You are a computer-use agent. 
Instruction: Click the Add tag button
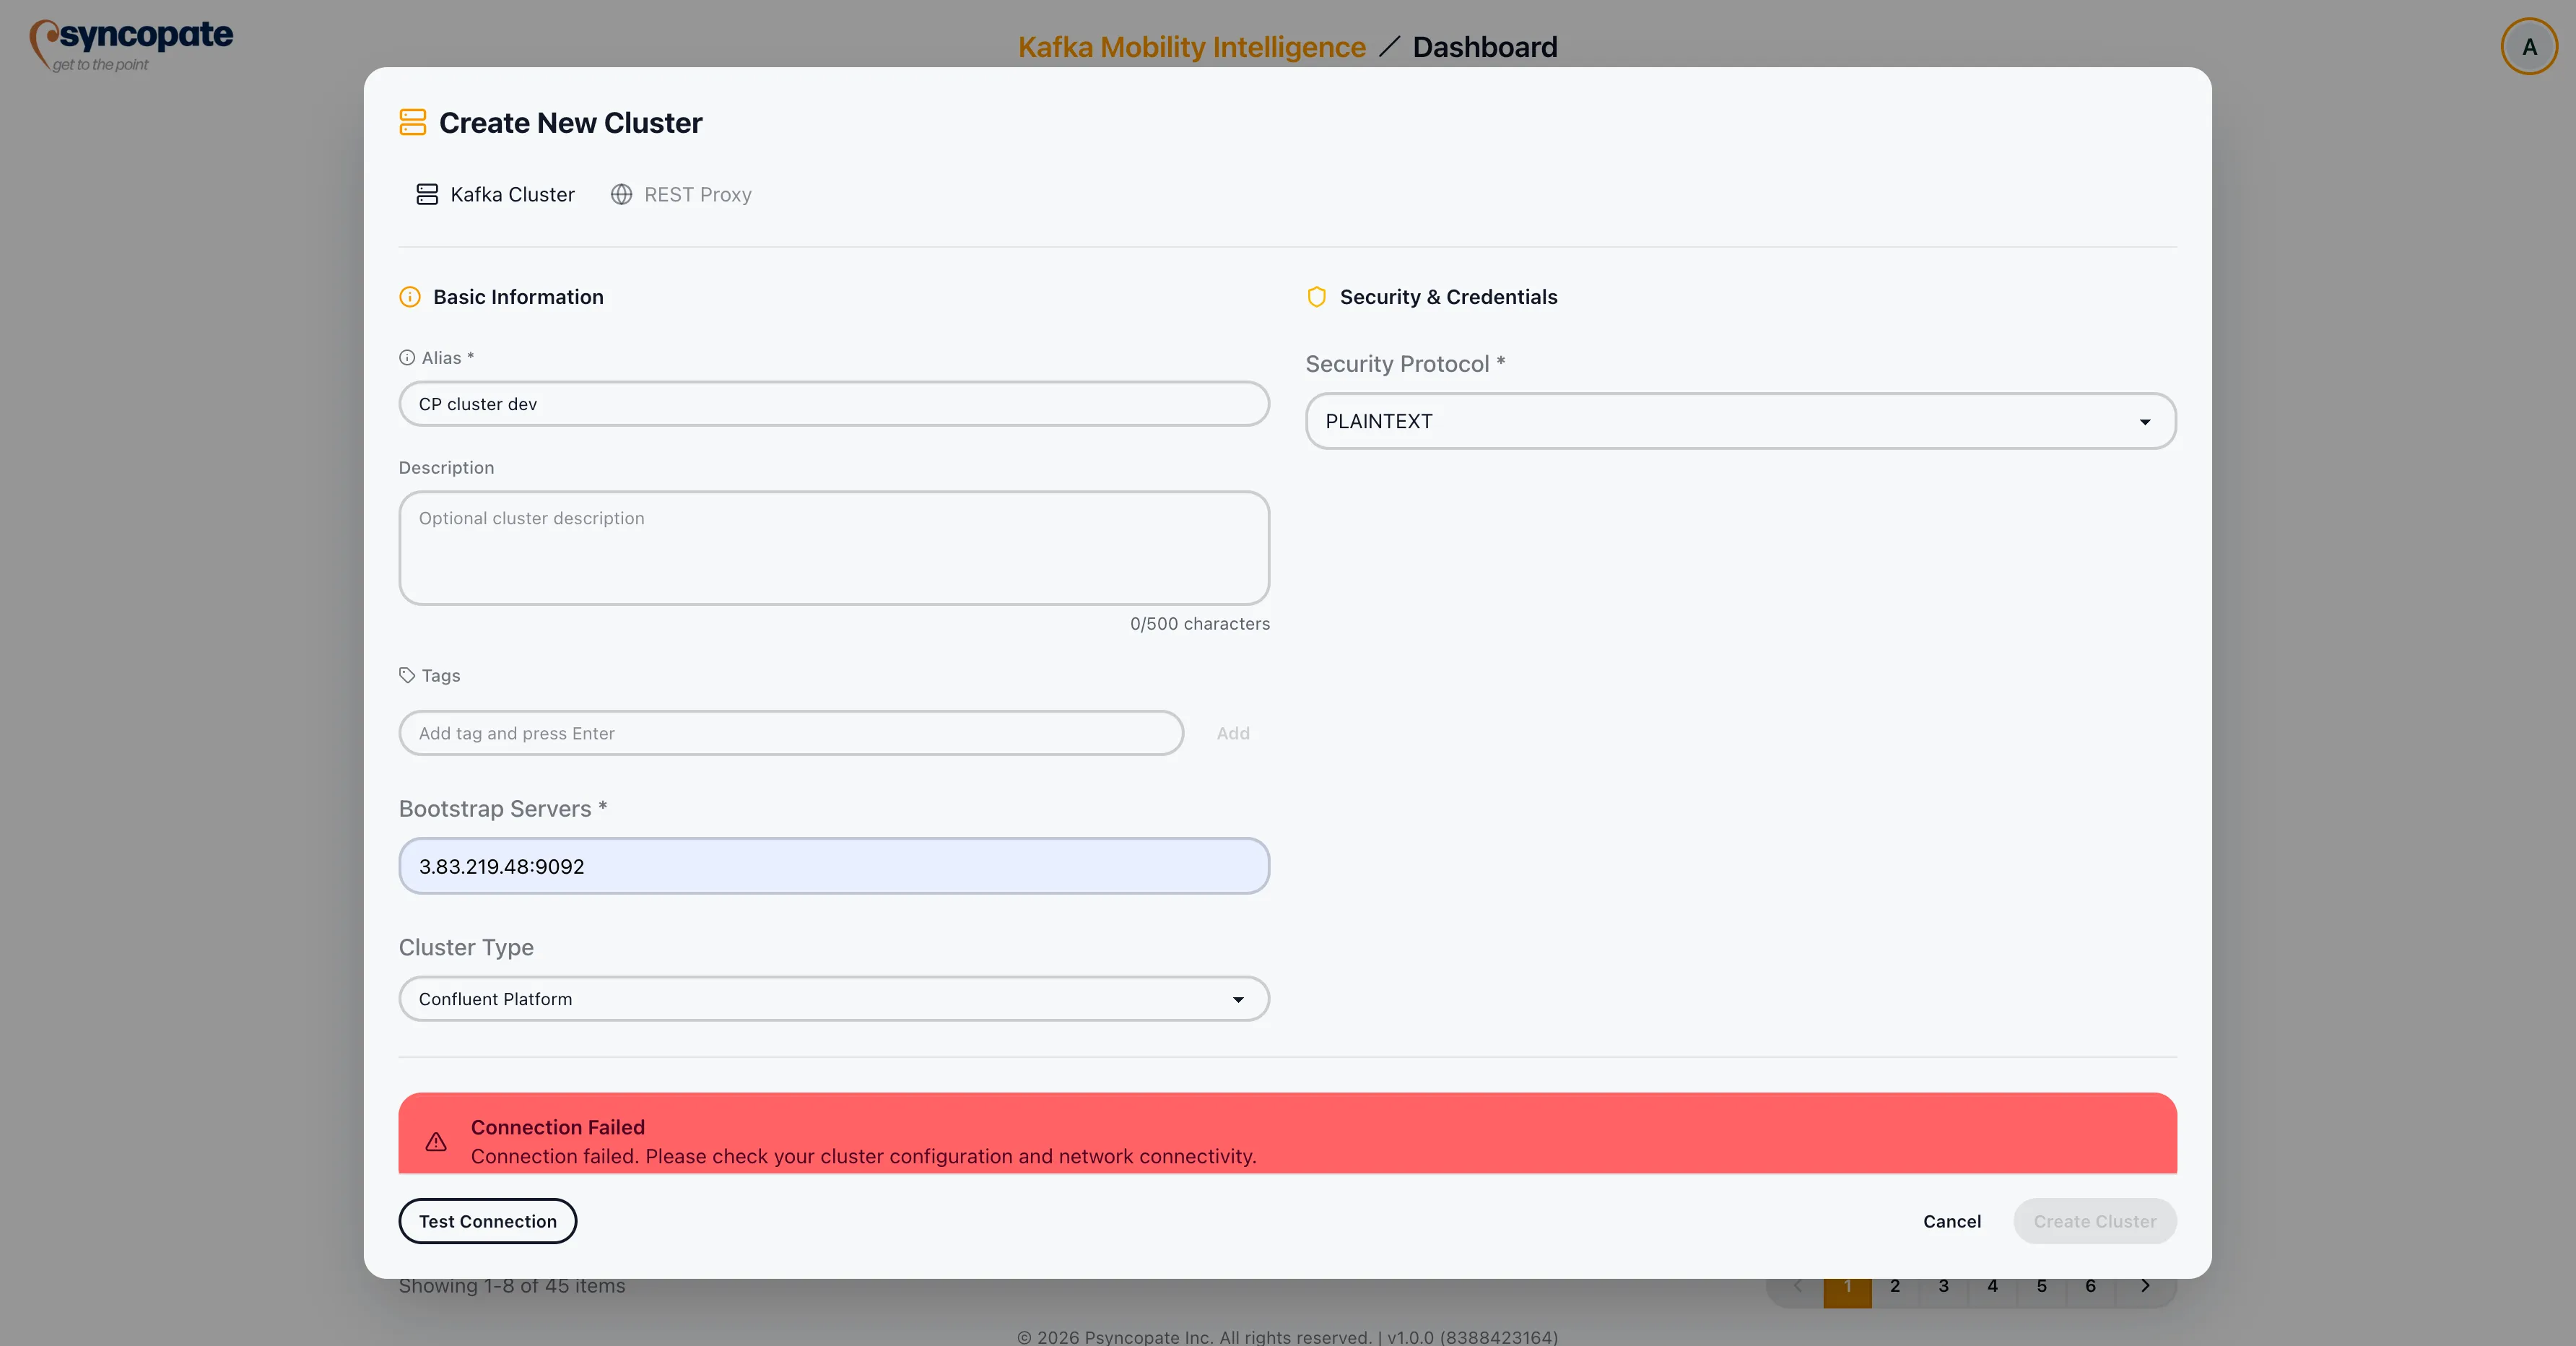[x=1232, y=733]
